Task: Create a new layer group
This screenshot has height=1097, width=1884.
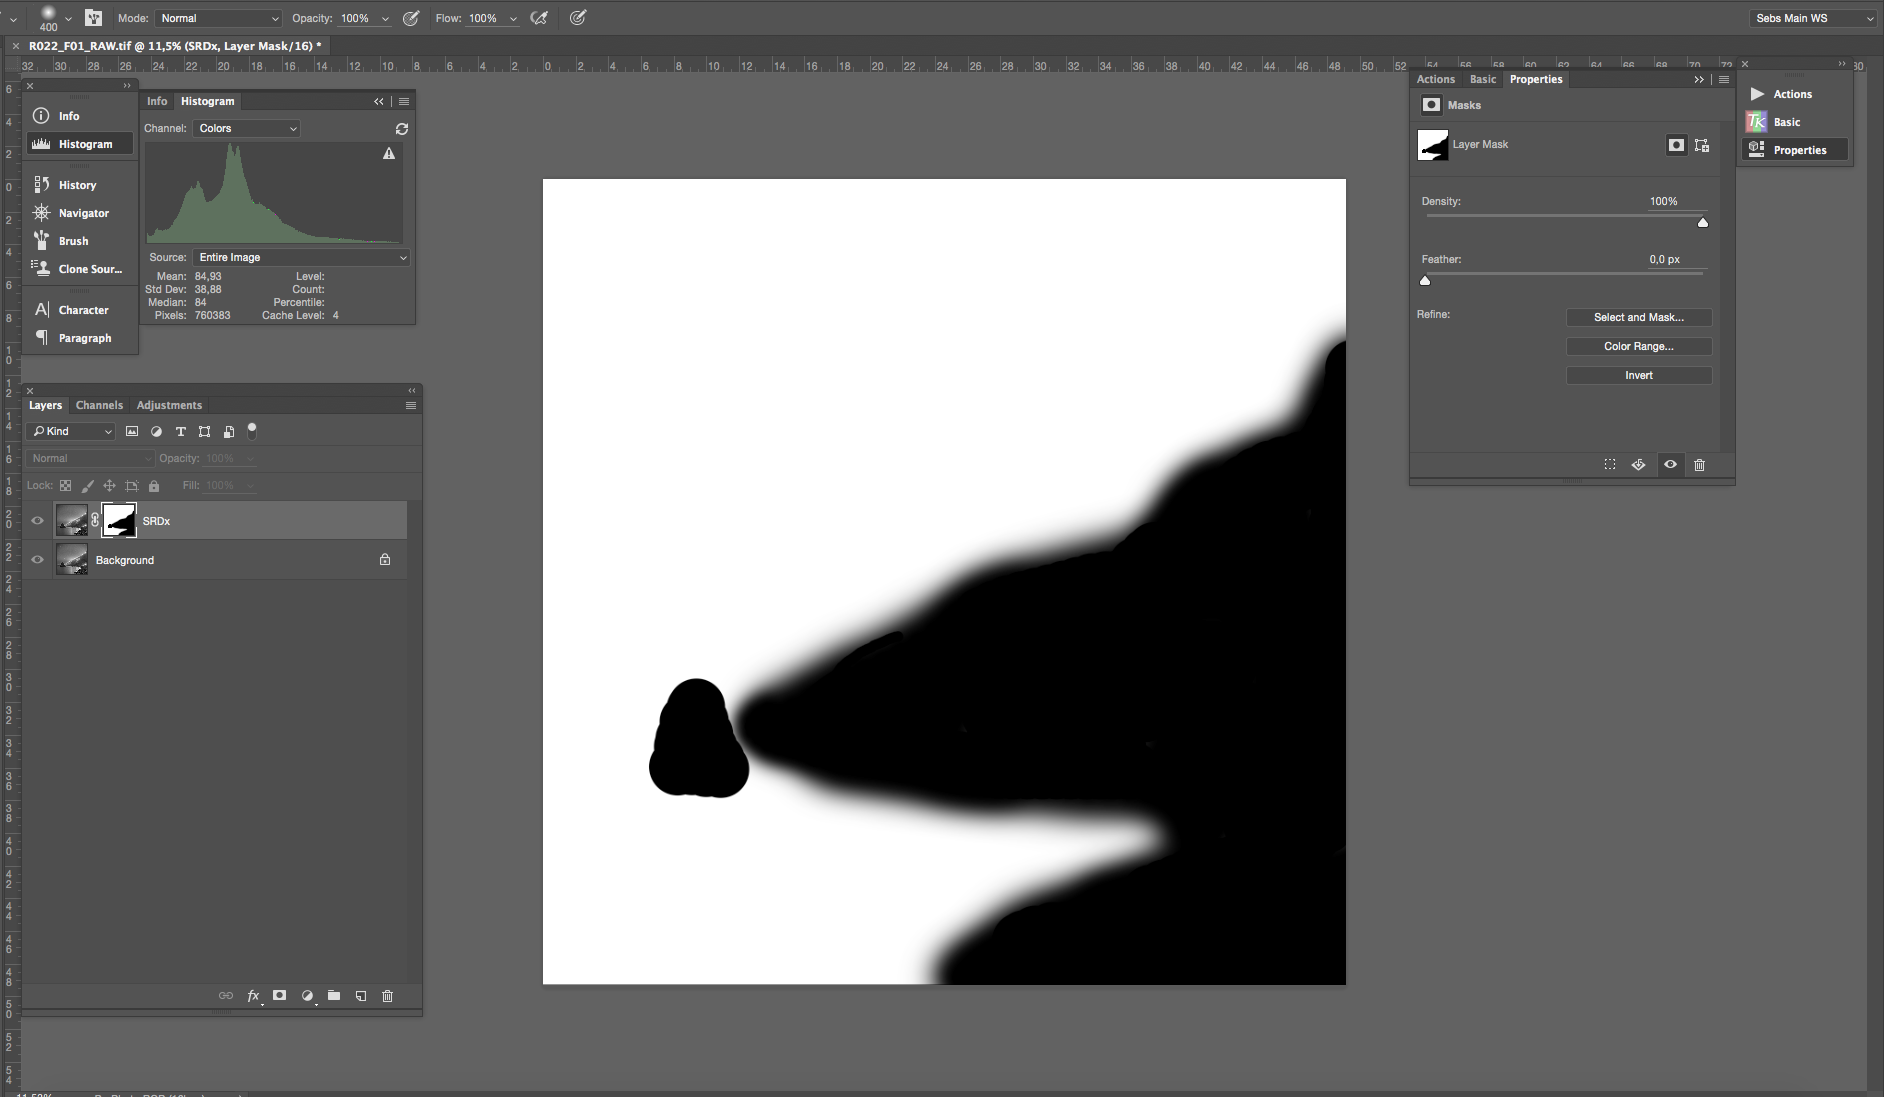Action: point(334,996)
